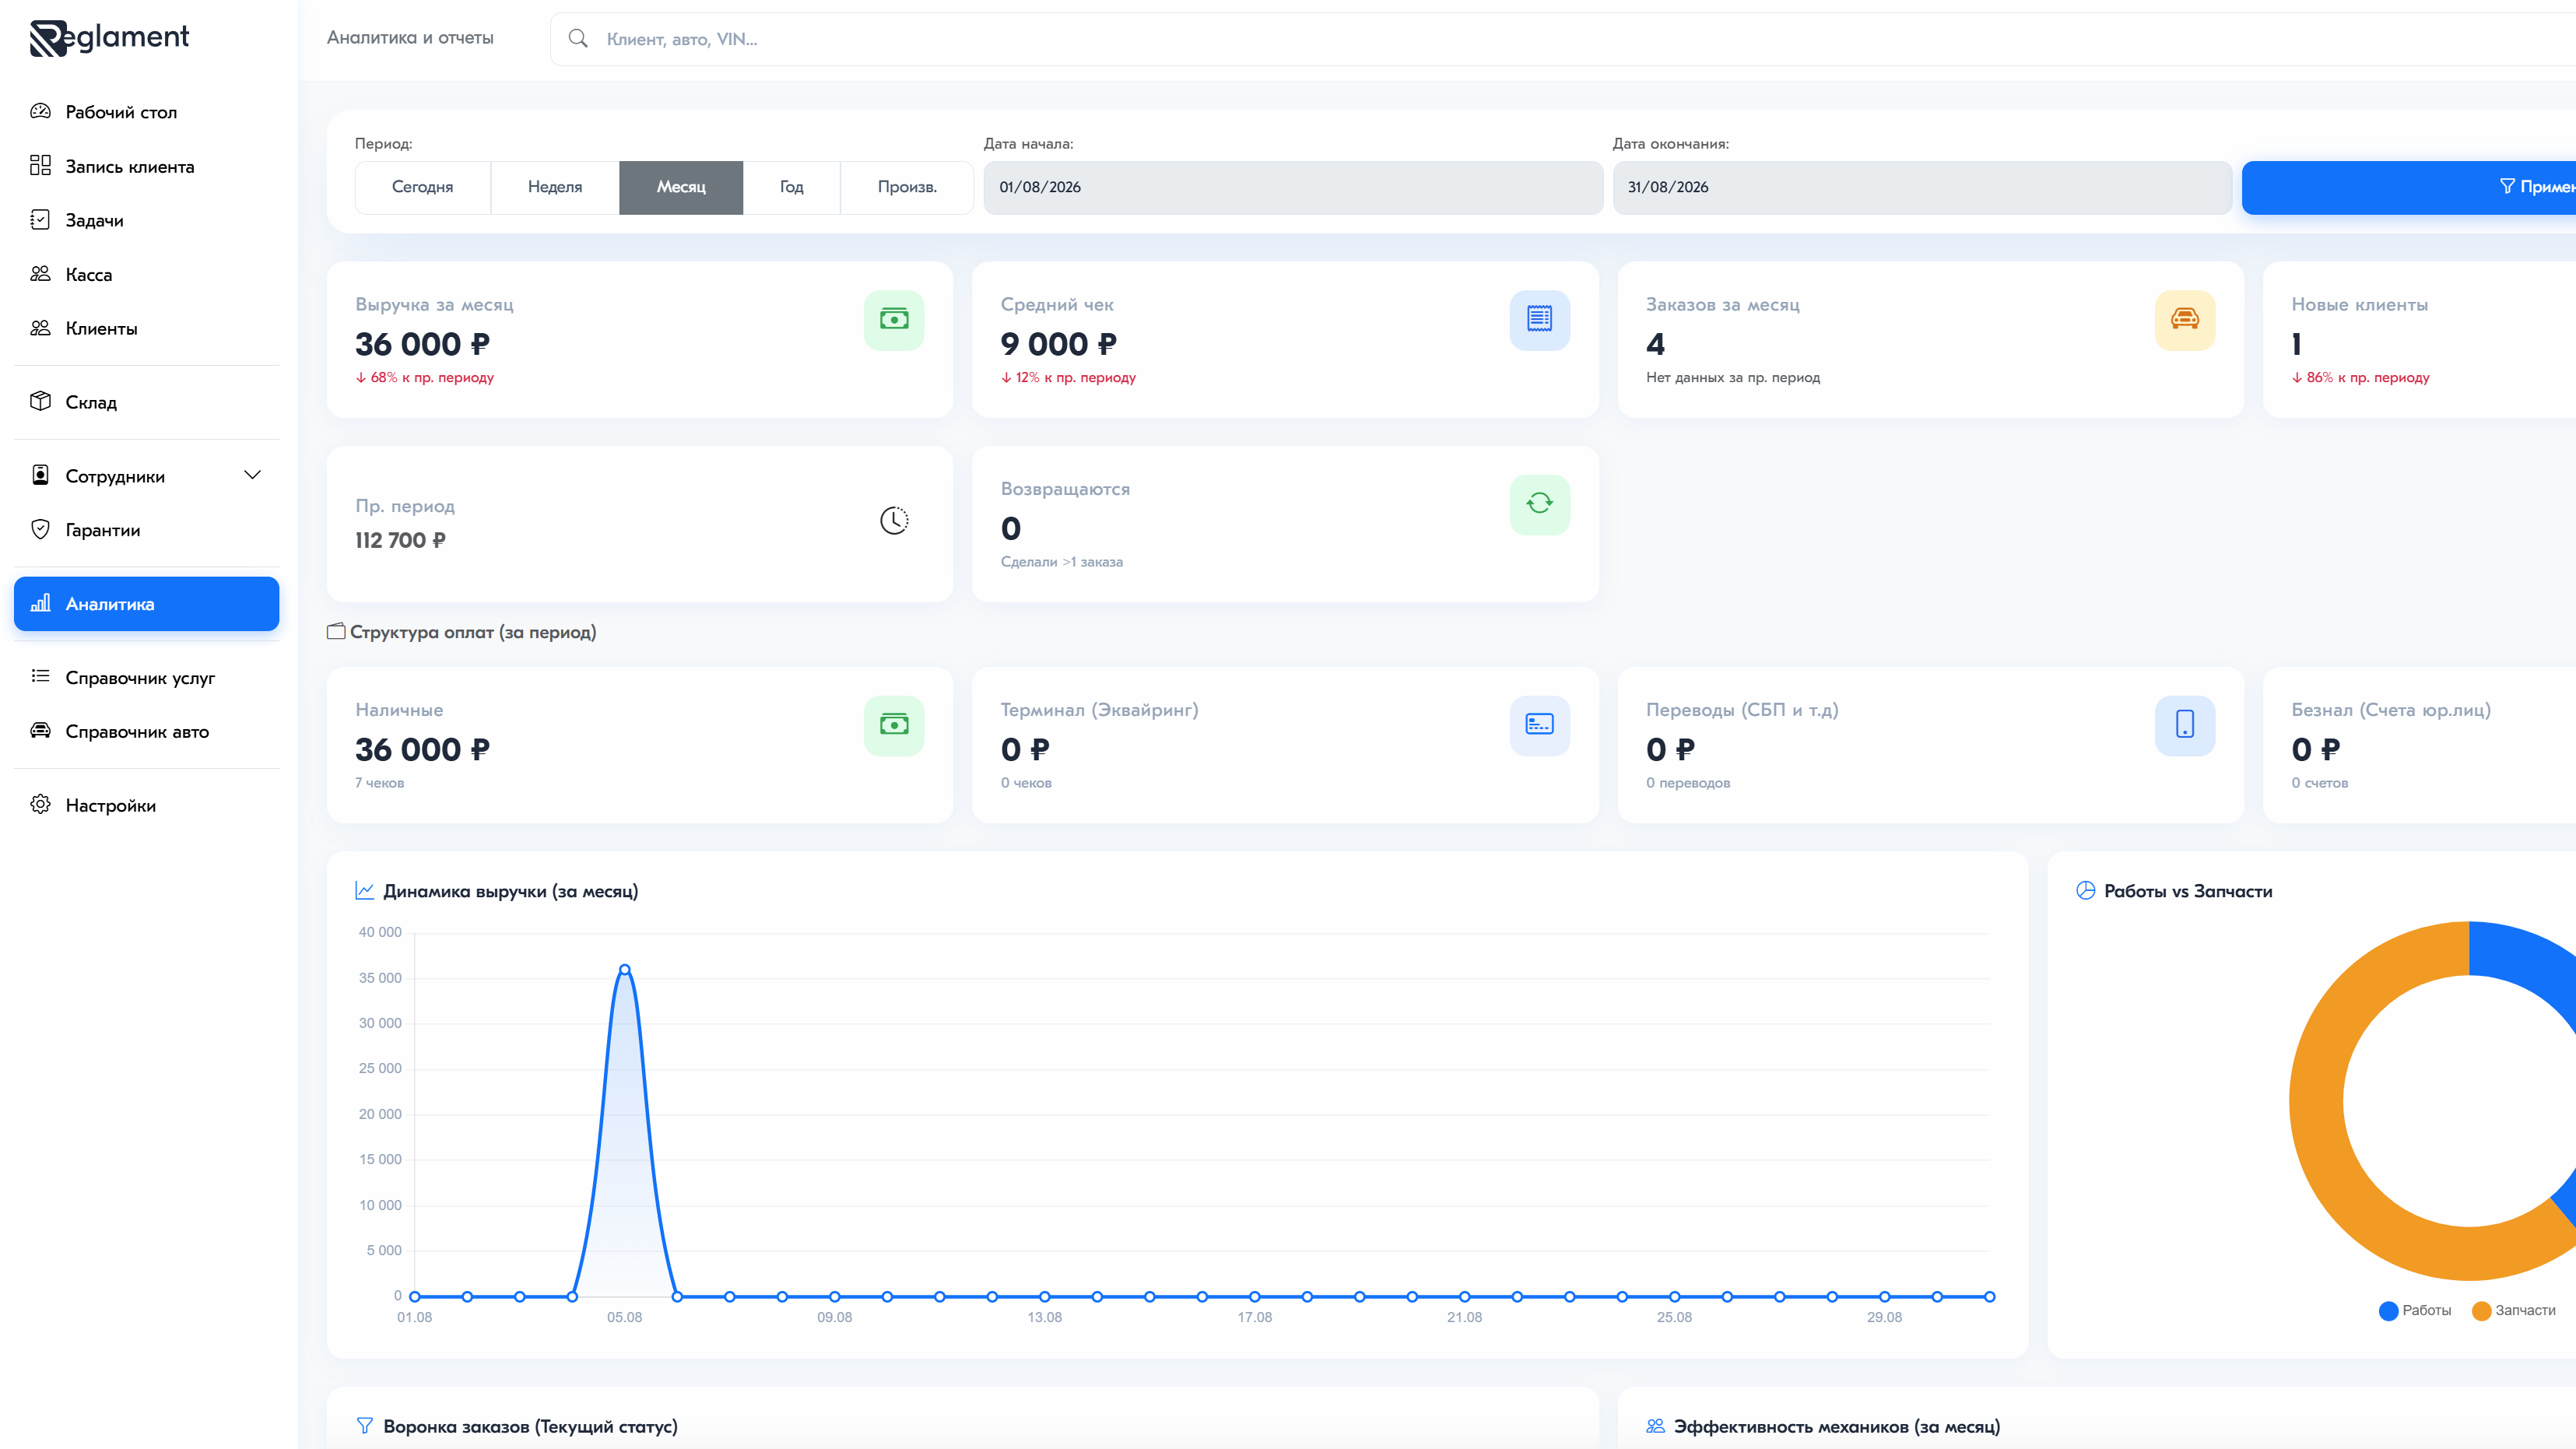2576x1449 pixels.
Task: Click the Reglament logo
Action: [x=109, y=38]
